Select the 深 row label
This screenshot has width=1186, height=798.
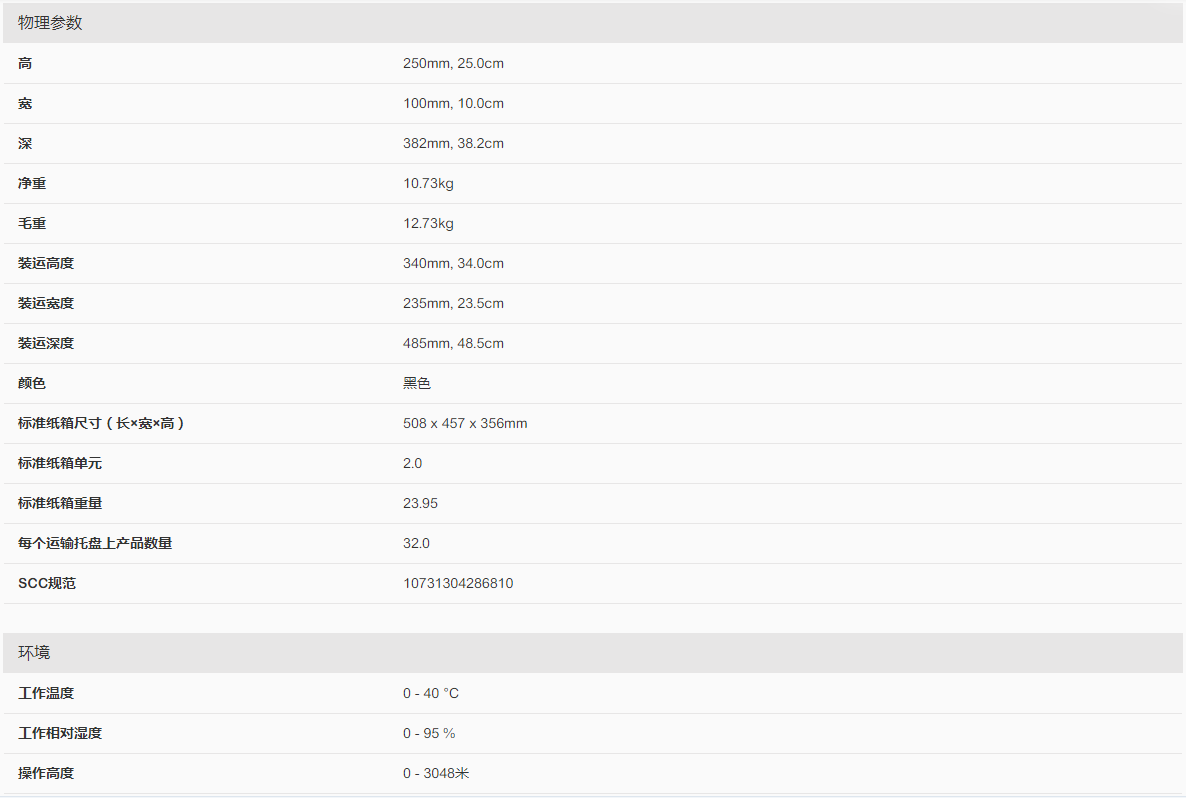click(x=25, y=144)
